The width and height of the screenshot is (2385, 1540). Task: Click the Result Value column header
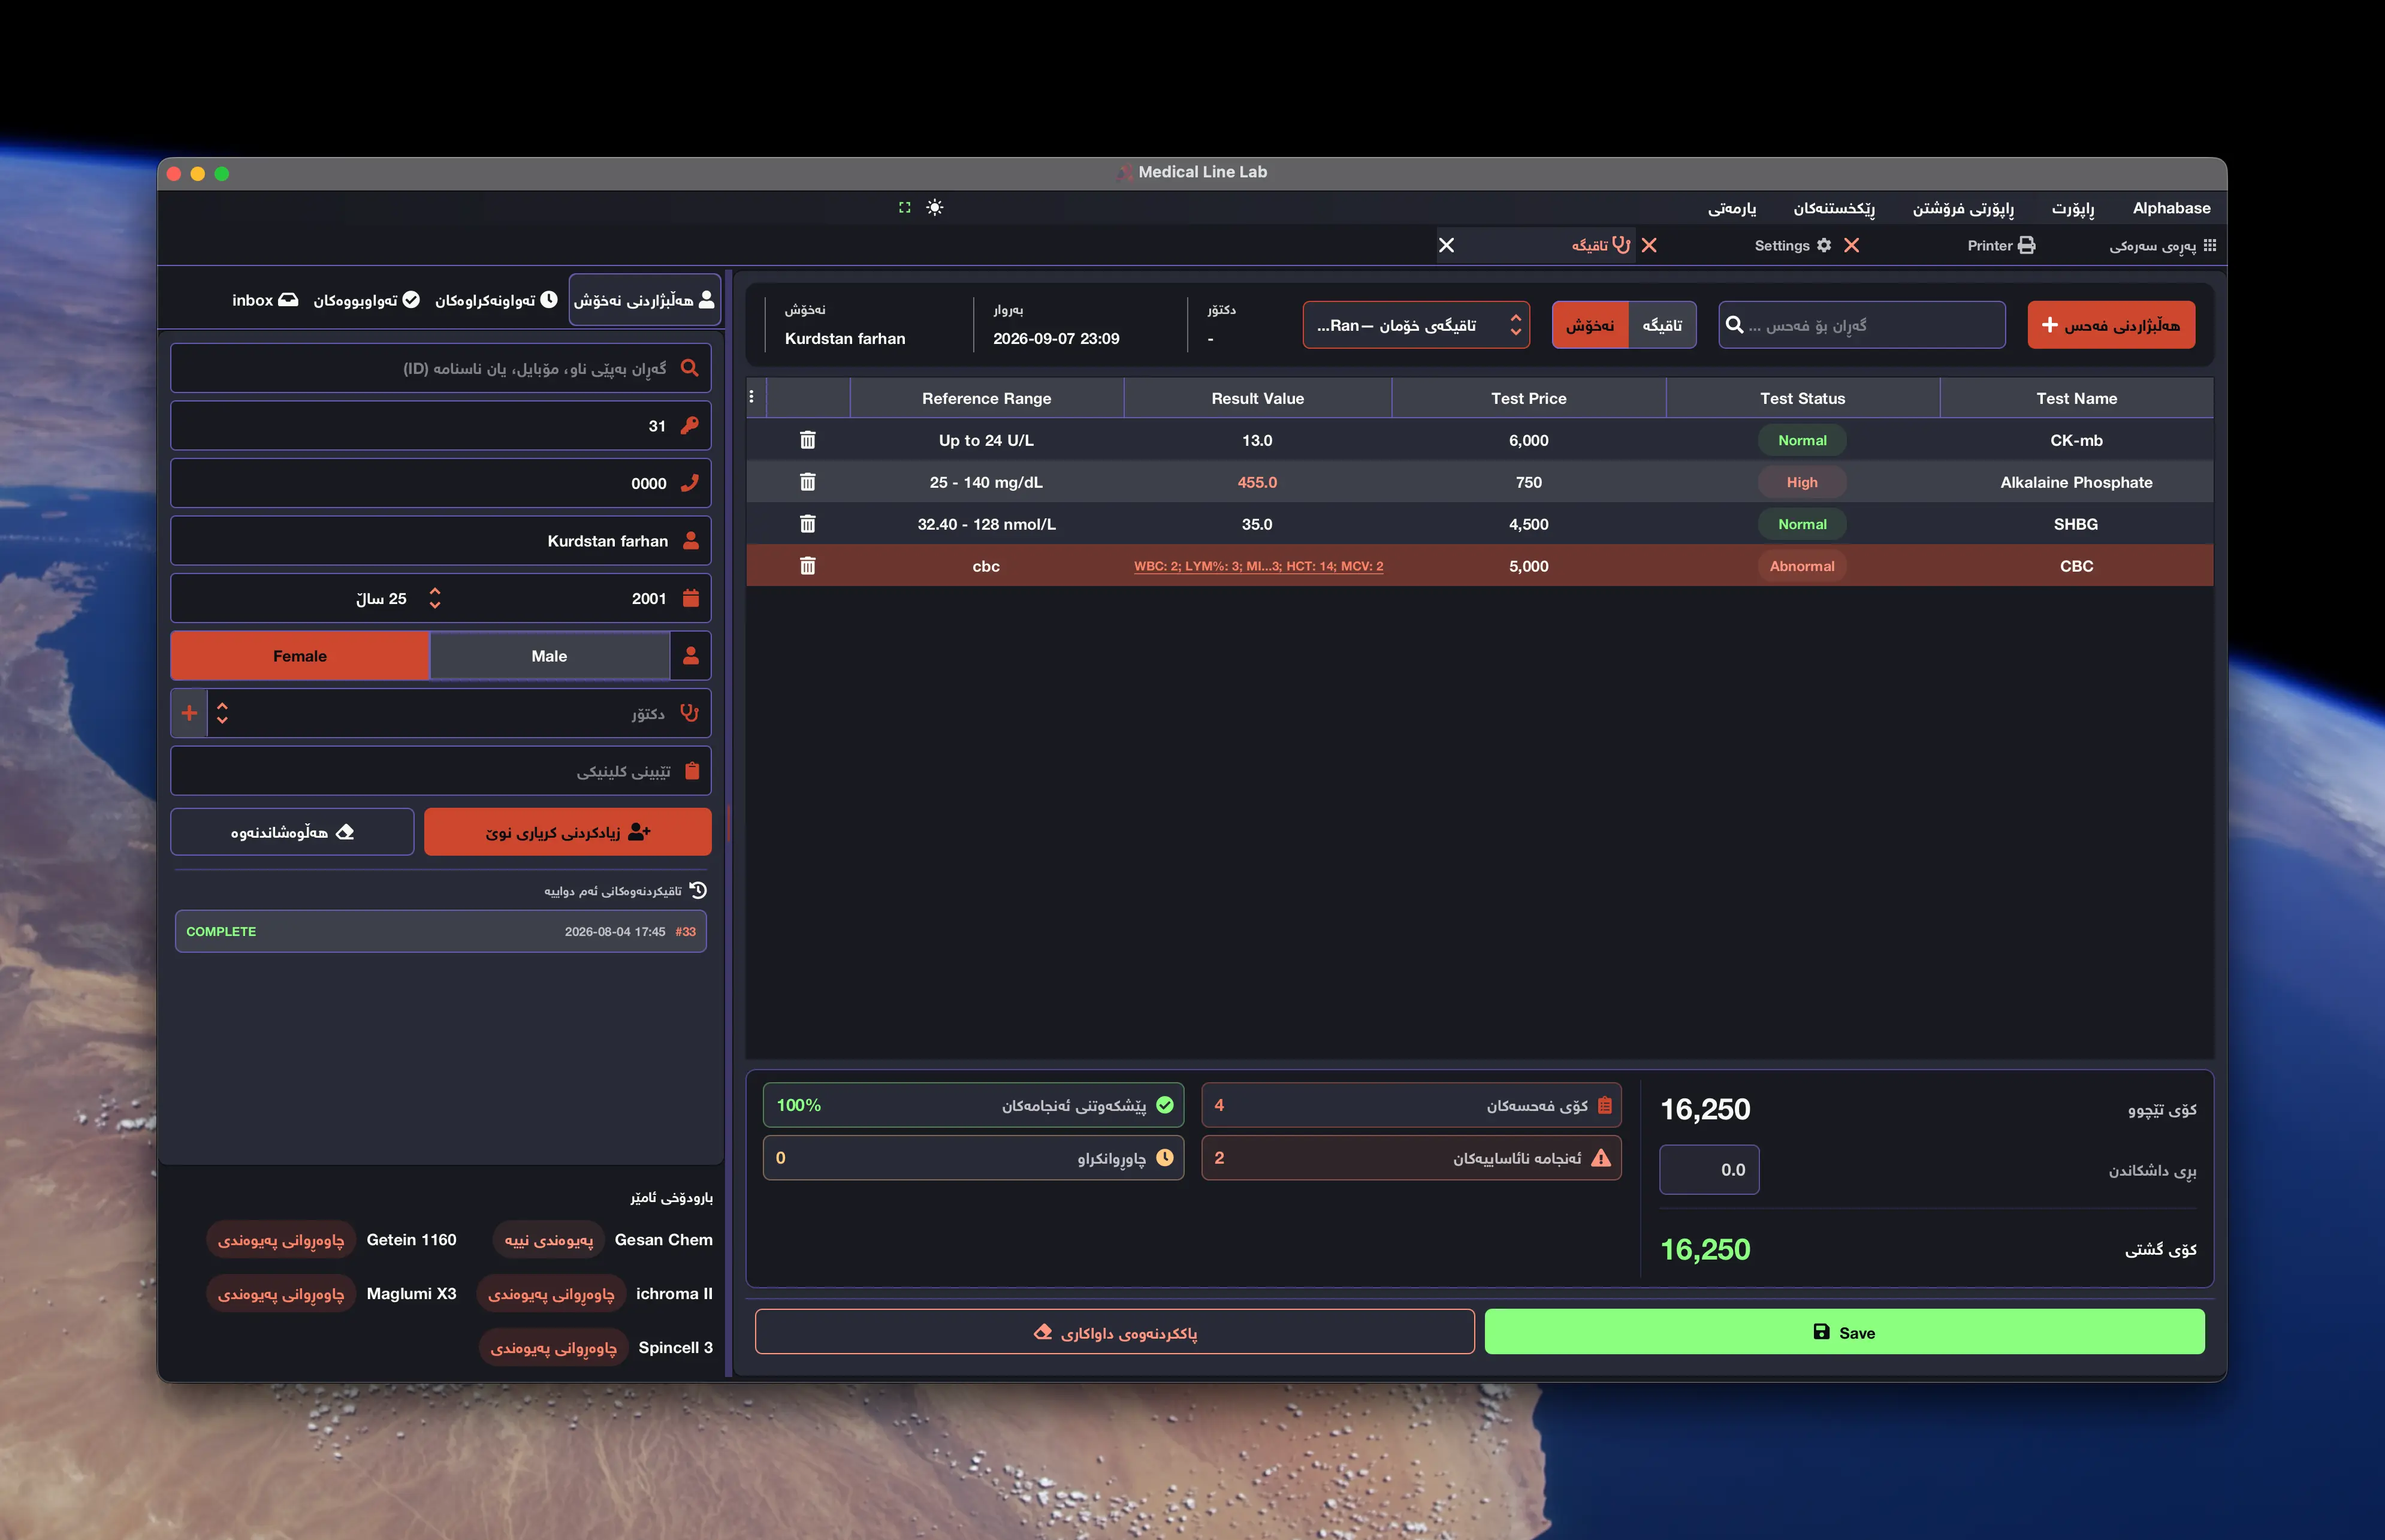coord(1258,398)
